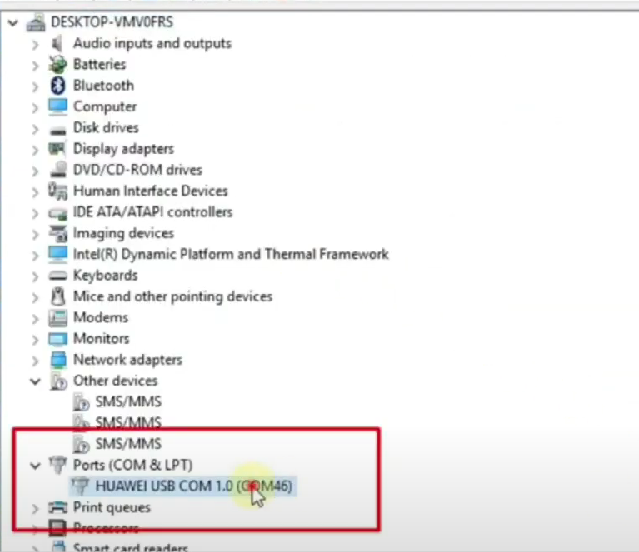Select the Other devices label

[115, 380]
